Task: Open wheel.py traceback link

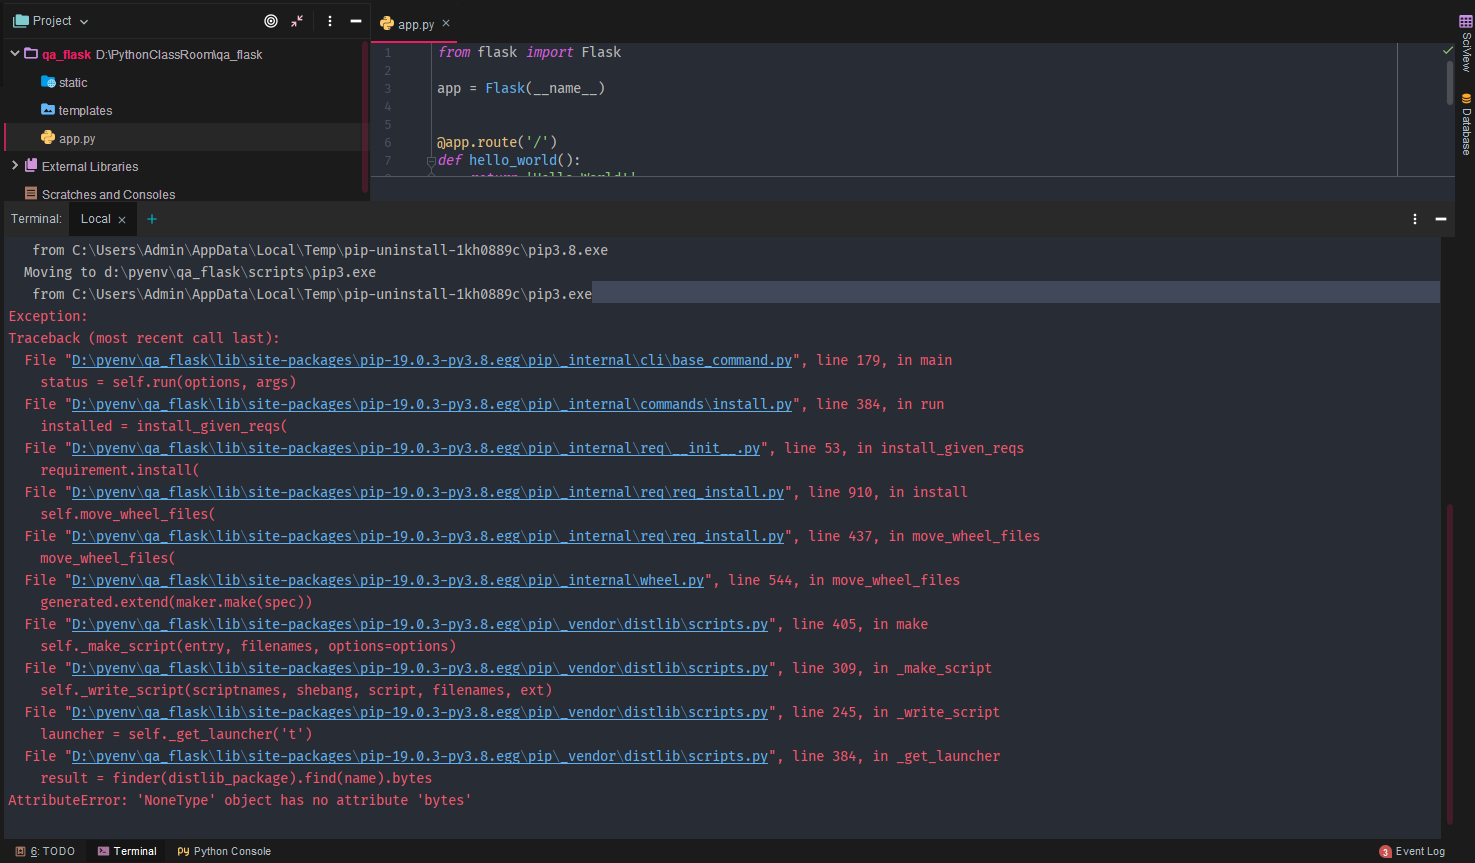Action: [388, 580]
